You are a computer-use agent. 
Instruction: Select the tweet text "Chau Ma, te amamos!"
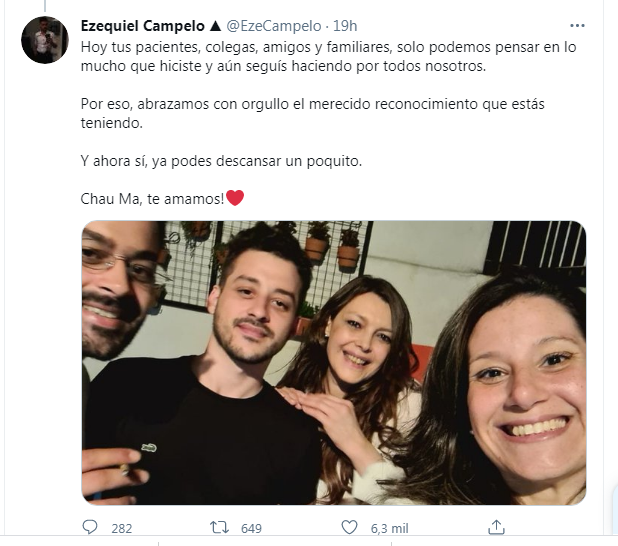tap(152, 199)
